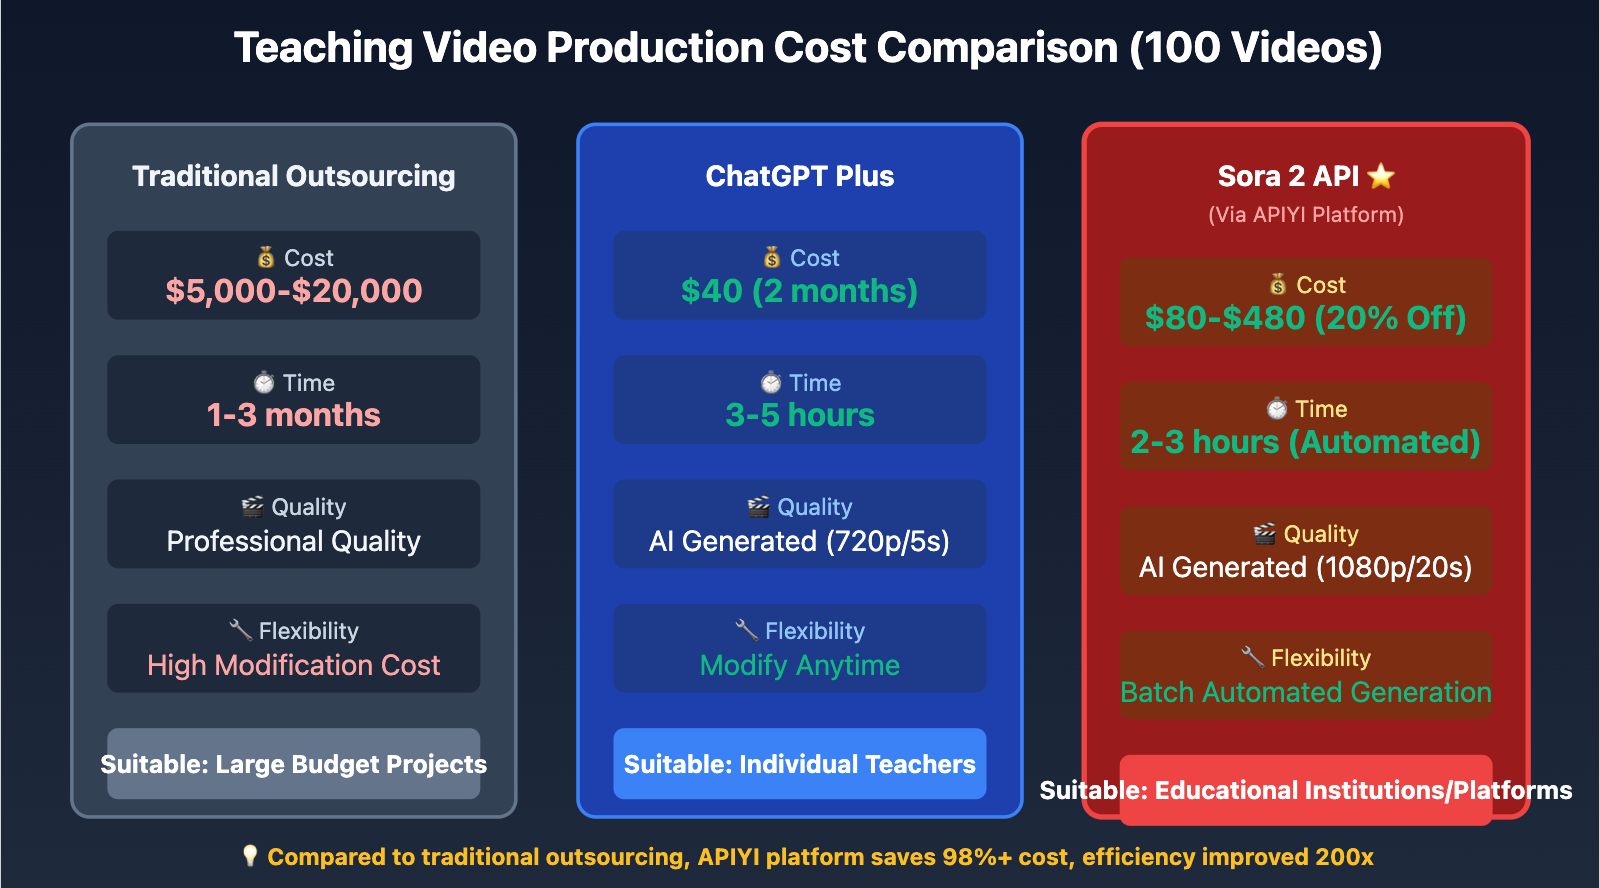The image size is (1600, 888).
Task: Click clapperboard icon in Sora 2 API quality
Action: (1265, 534)
